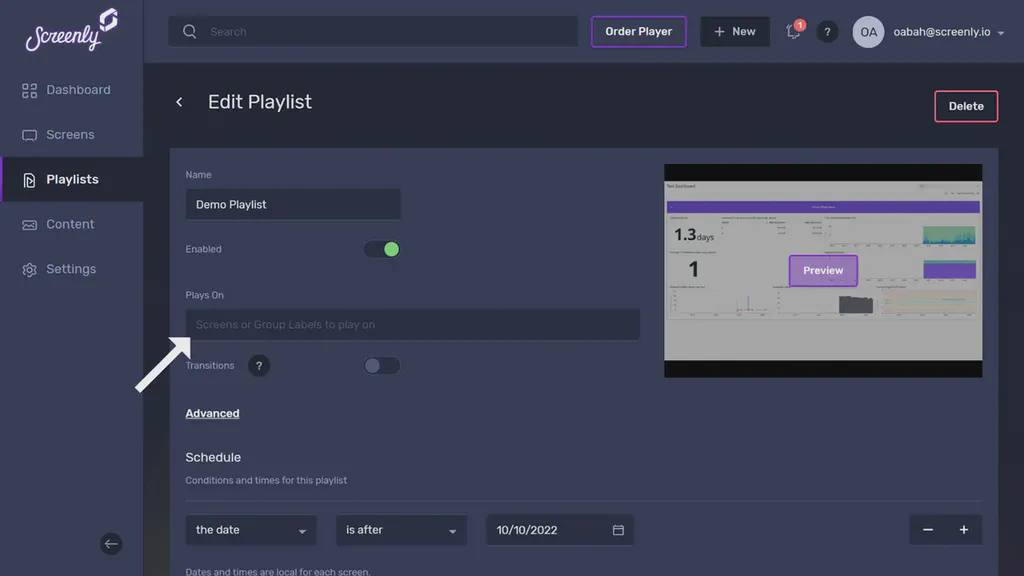Delete the Demo Playlist
Viewport: 1024px width, 576px height.
(965, 106)
